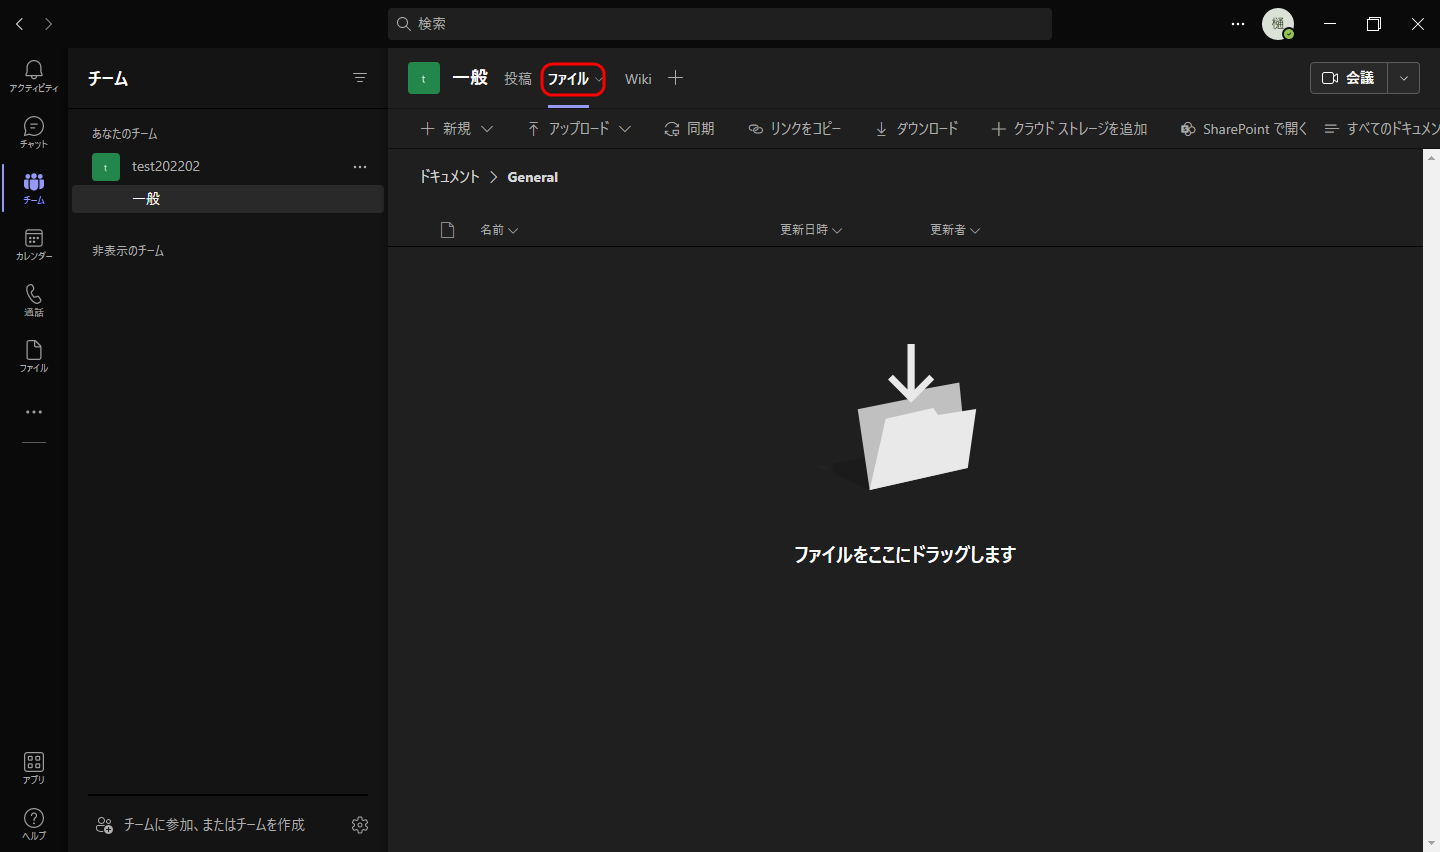This screenshot has width=1440, height=852.
Task: Open Help (ヘルプ)
Action: [34, 824]
